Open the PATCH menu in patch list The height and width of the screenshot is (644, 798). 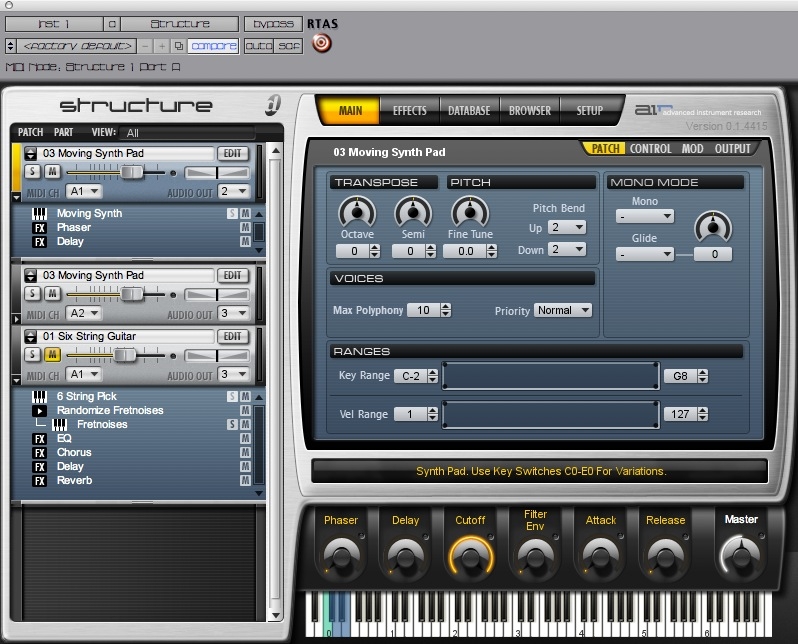coord(31,132)
